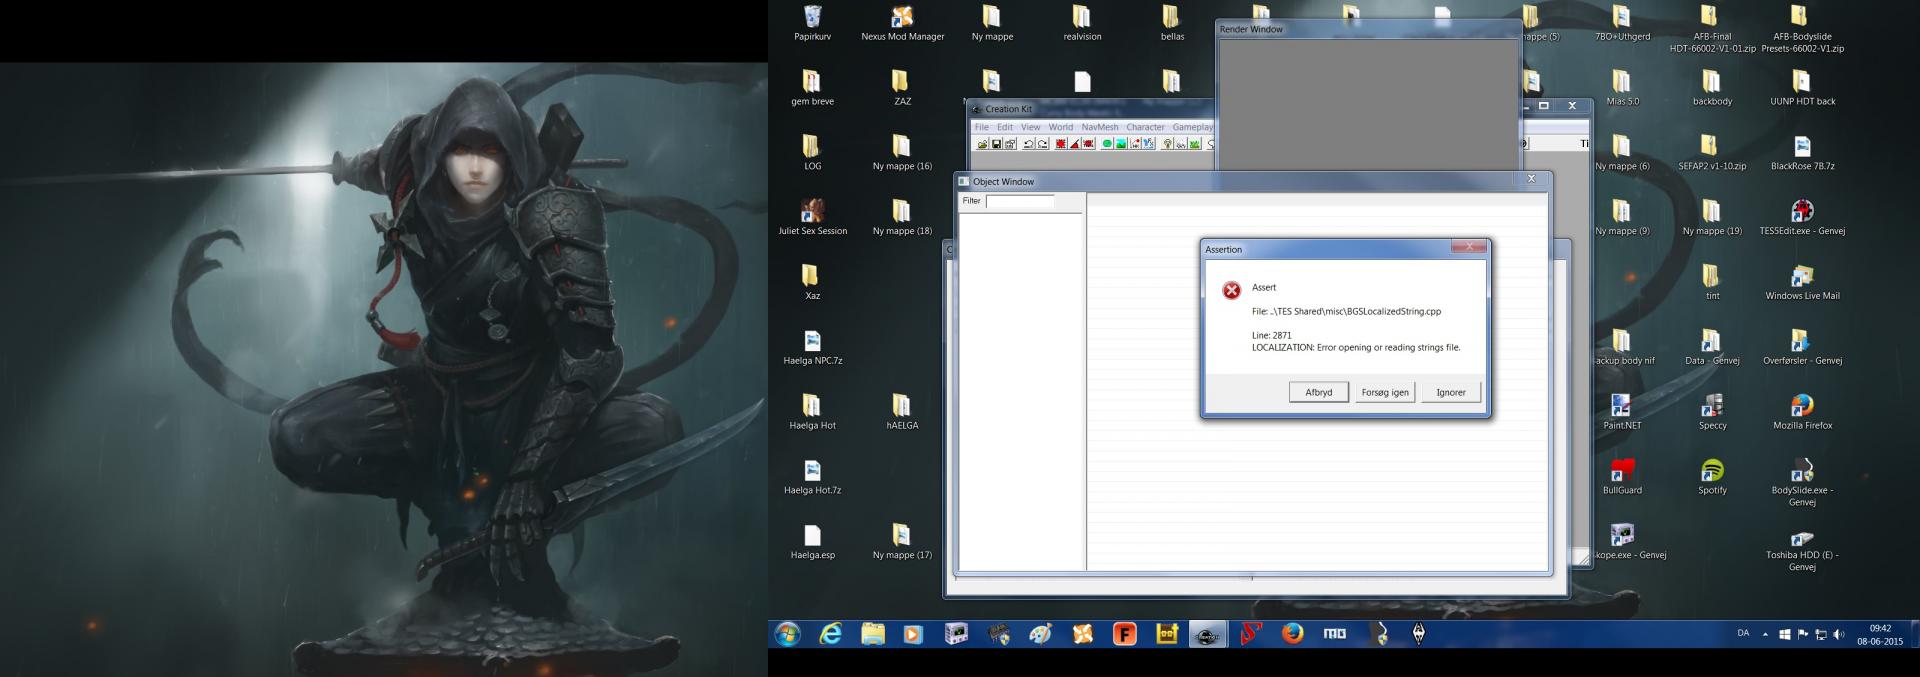Image resolution: width=1920 pixels, height=677 pixels.
Task: Select the UUNP HDT back folder
Action: (x=1802, y=88)
